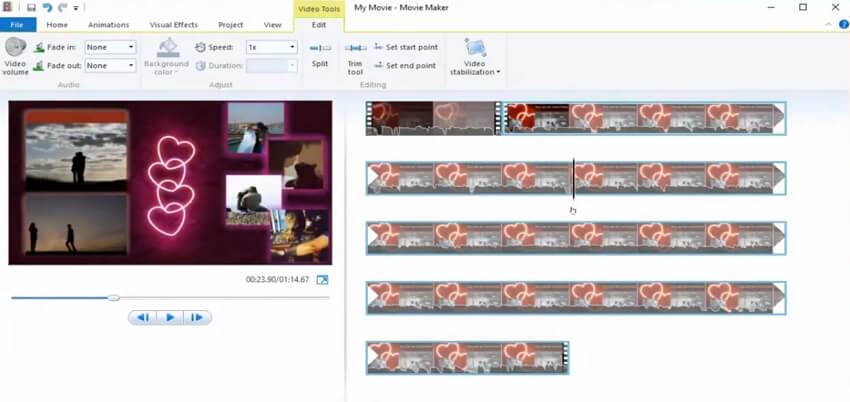Click Set end point

pos(405,66)
